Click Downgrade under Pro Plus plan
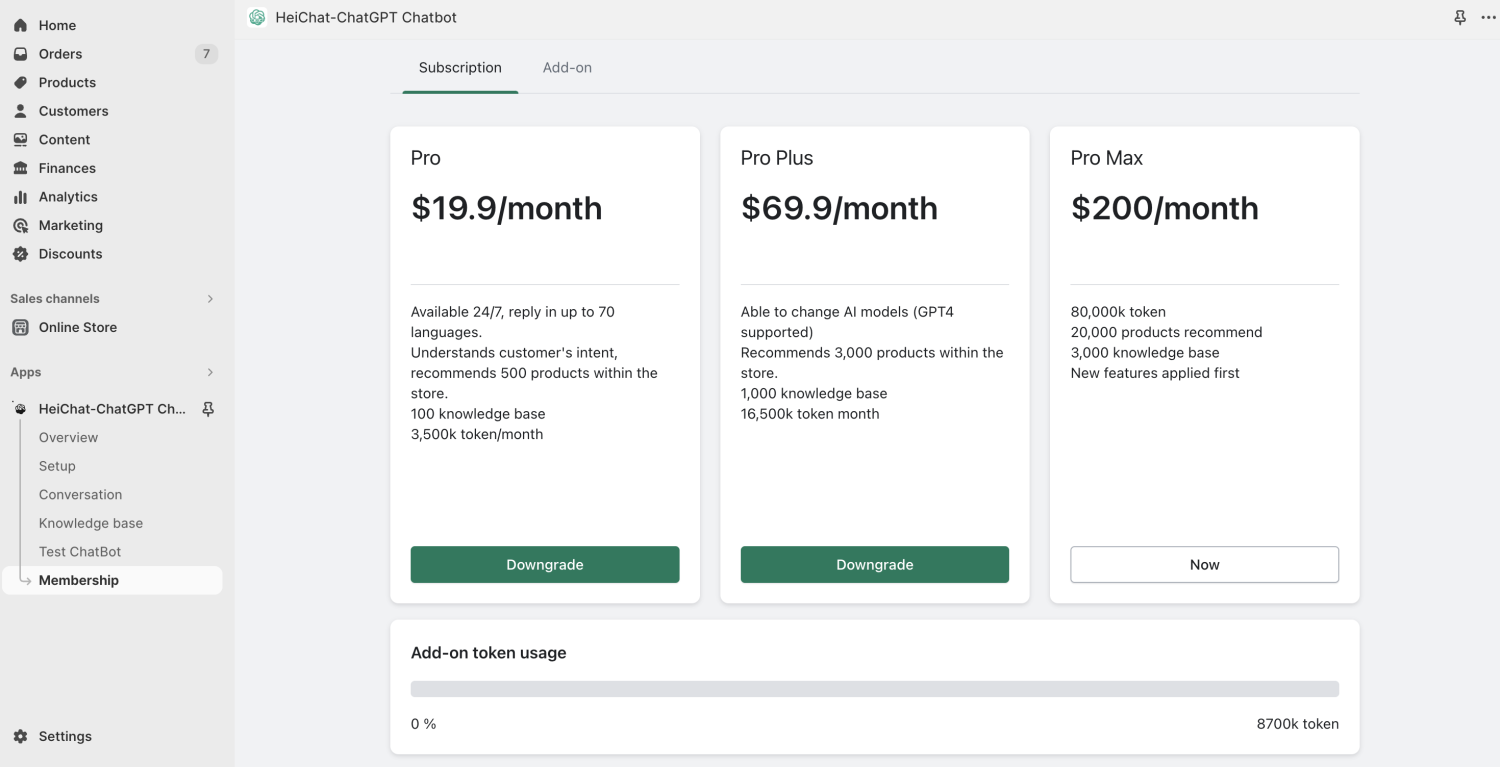1500x767 pixels. point(875,565)
